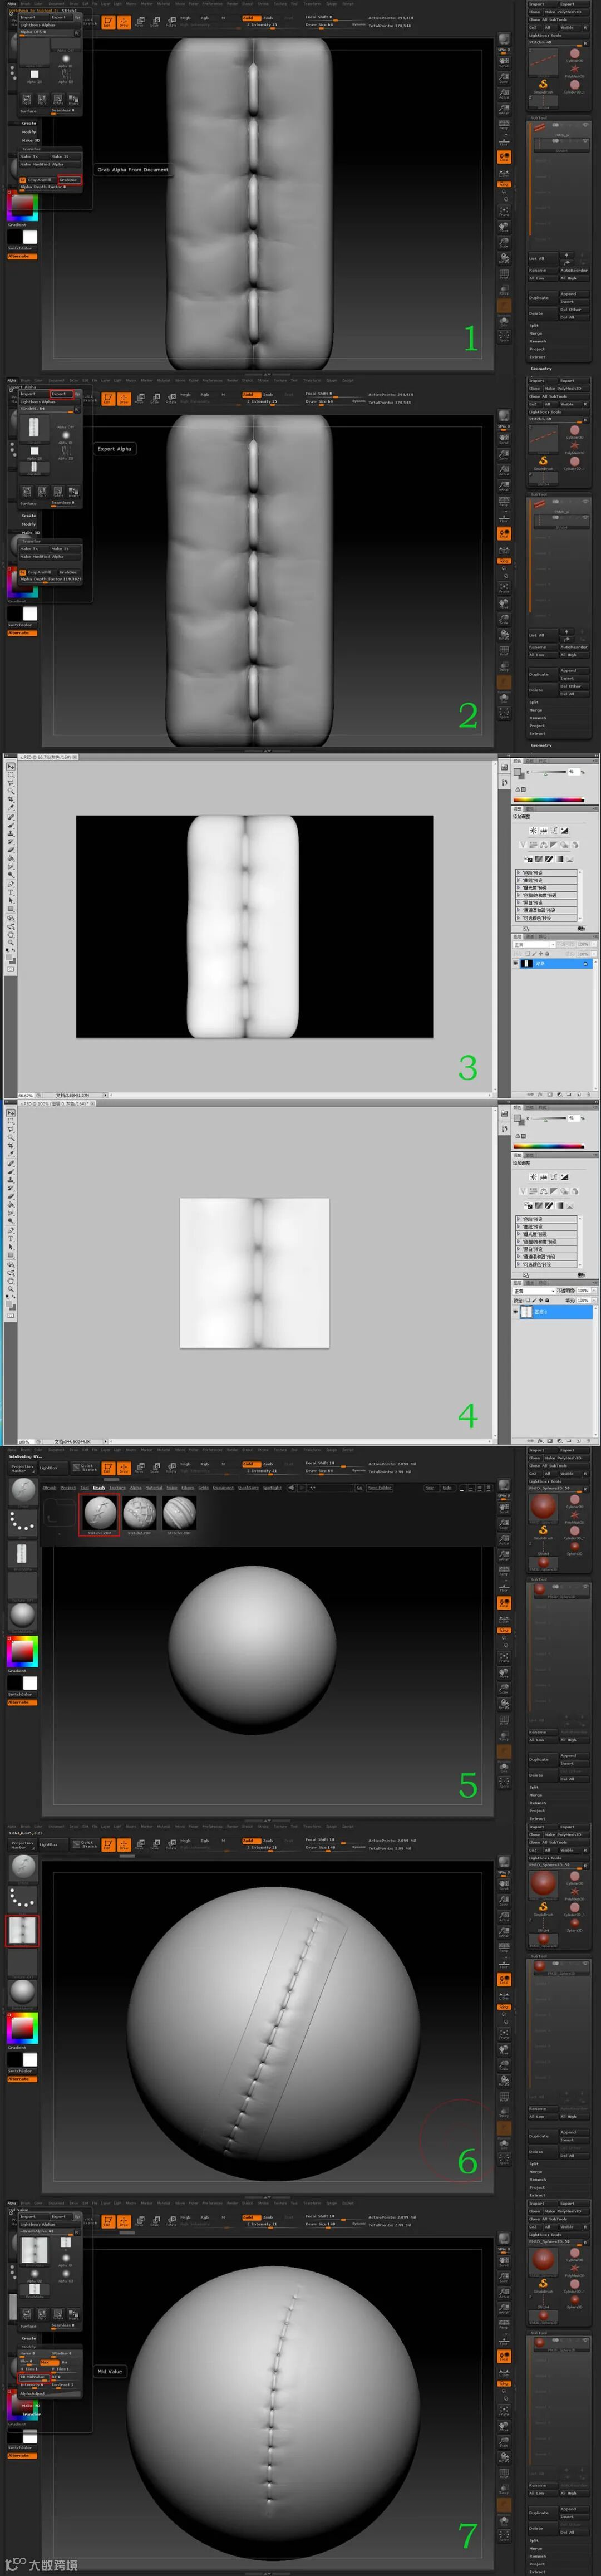Activate Edit mode icon in top ZBrush window
601x2576 pixels.
click(108, 21)
